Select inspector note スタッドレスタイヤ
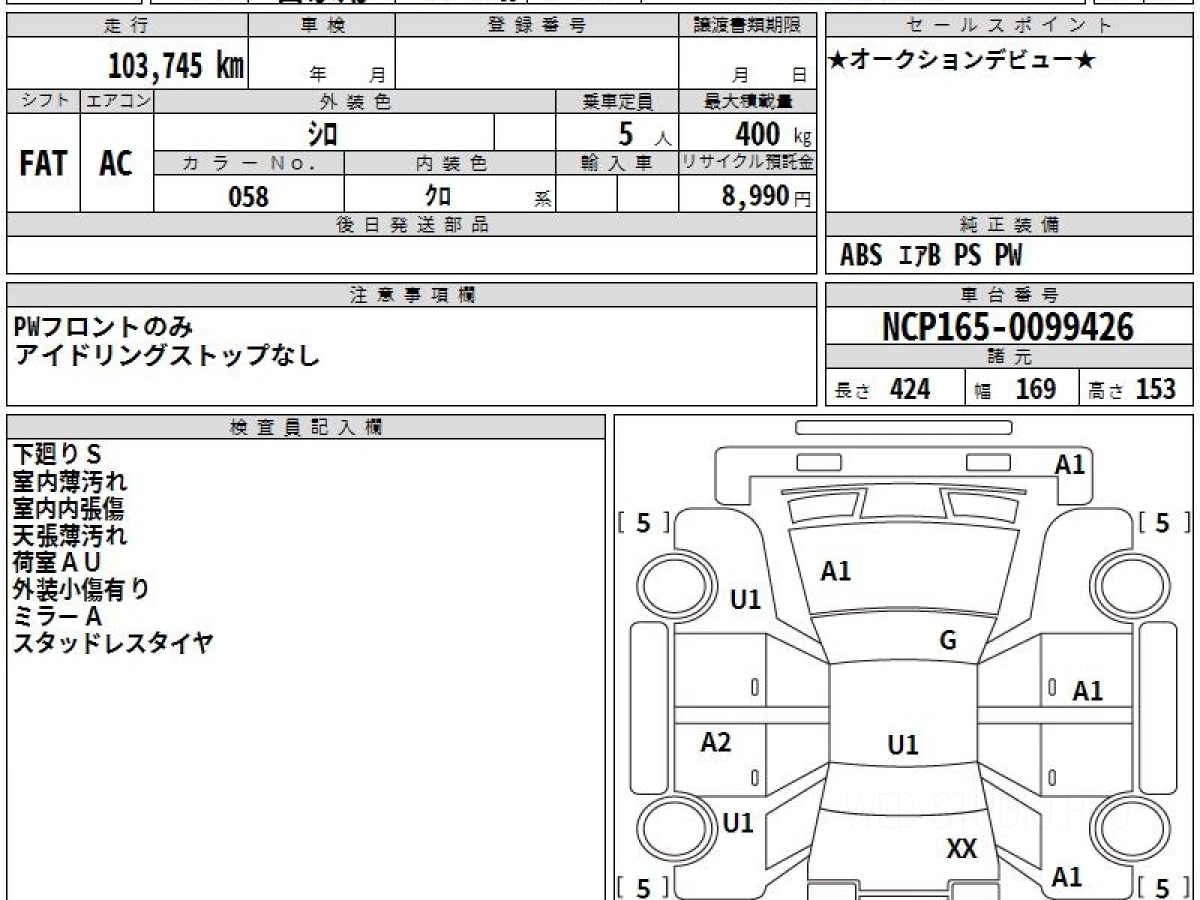Image resolution: width=1200 pixels, height=900 pixels. point(113,644)
